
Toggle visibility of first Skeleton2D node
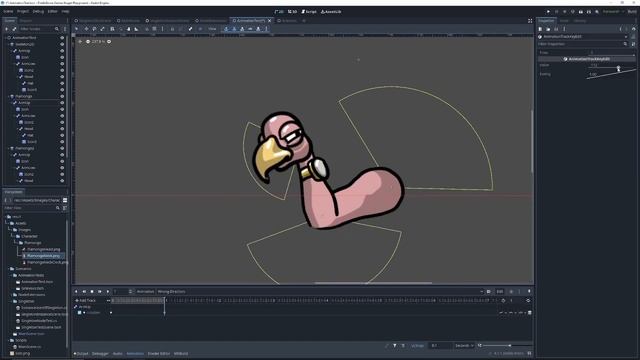(62, 44)
